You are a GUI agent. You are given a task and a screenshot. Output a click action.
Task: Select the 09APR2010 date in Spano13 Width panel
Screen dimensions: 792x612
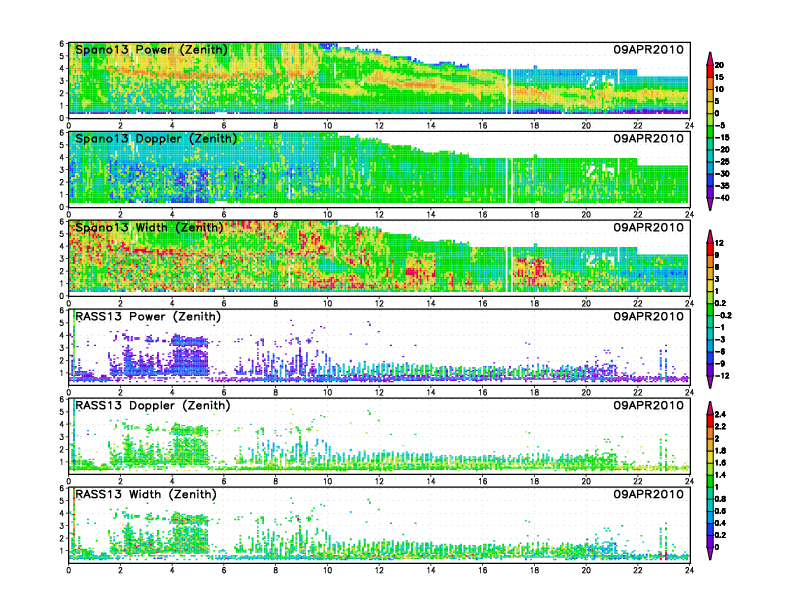pyautogui.click(x=649, y=227)
